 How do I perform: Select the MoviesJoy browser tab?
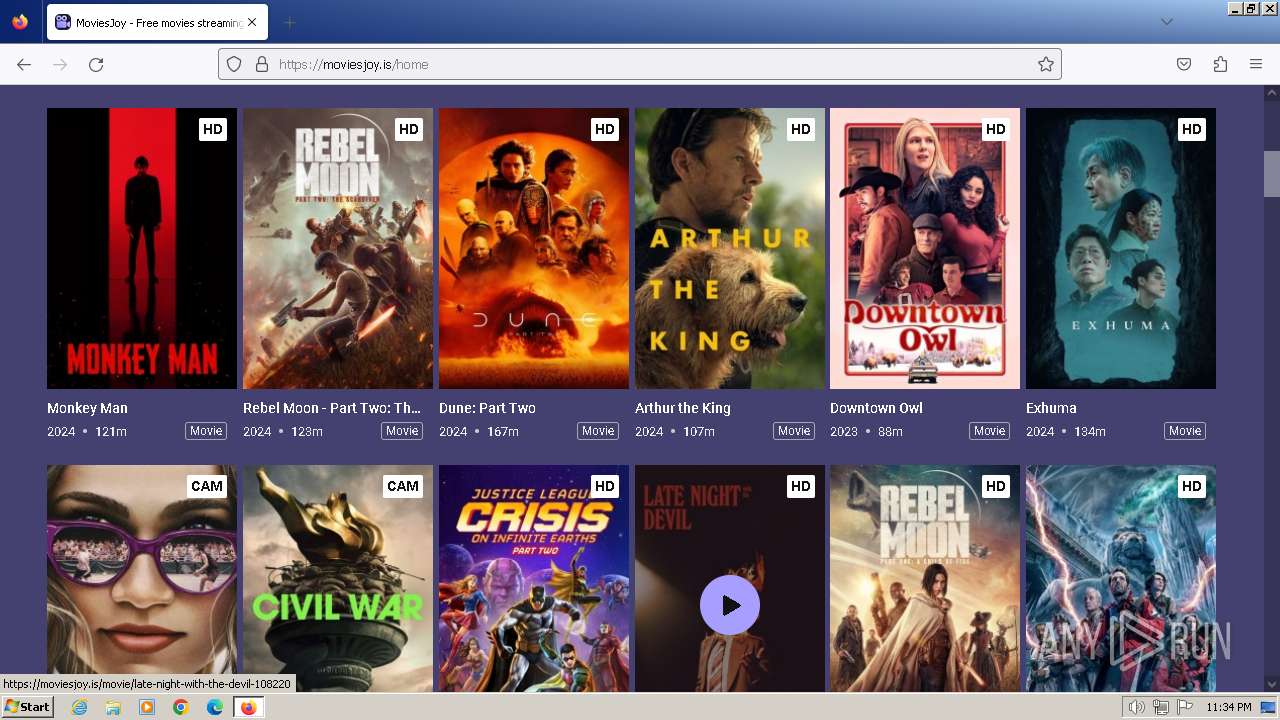[x=155, y=22]
